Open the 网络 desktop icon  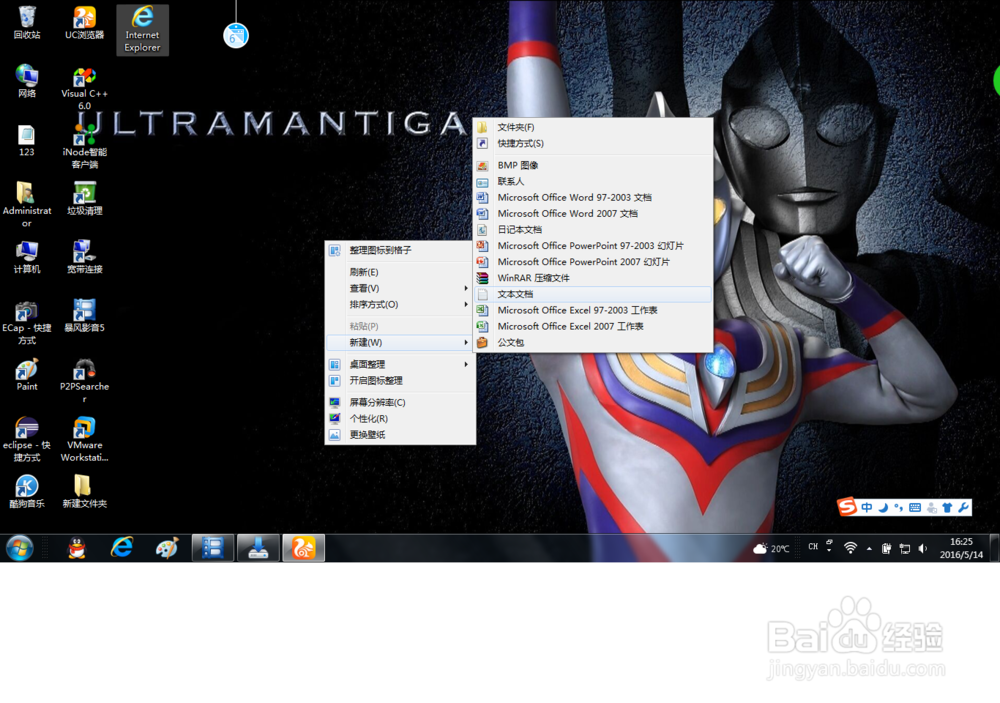tap(27, 81)
